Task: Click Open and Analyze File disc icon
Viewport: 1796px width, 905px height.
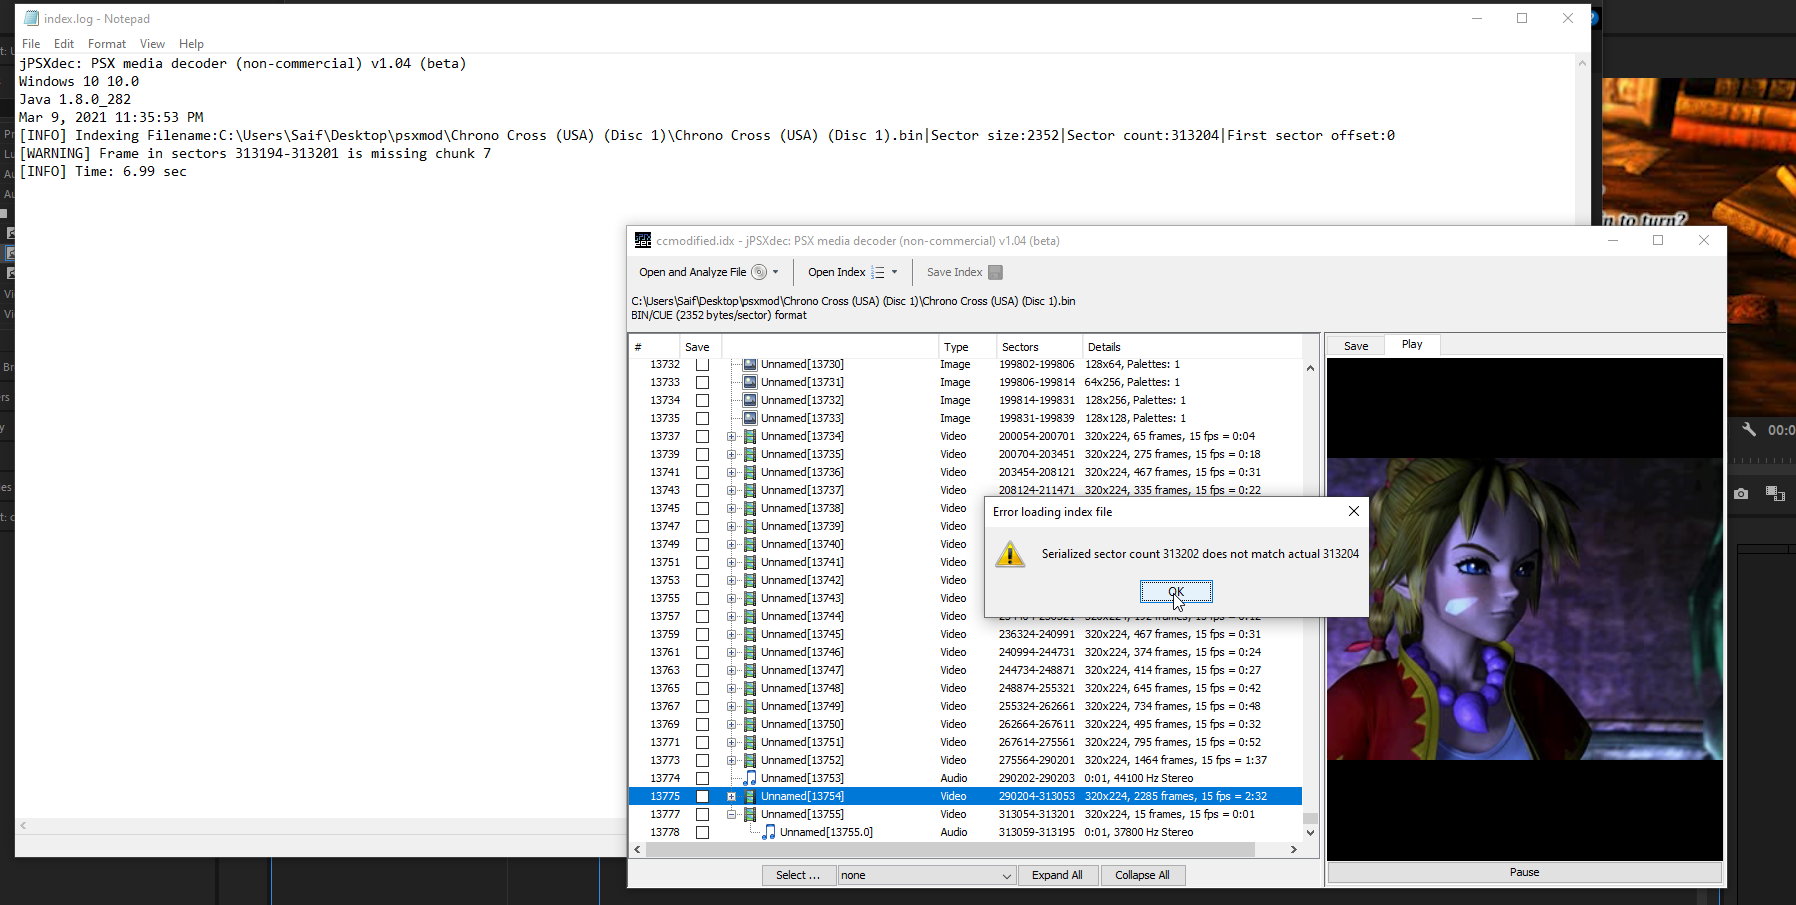Action: [759, 272]
